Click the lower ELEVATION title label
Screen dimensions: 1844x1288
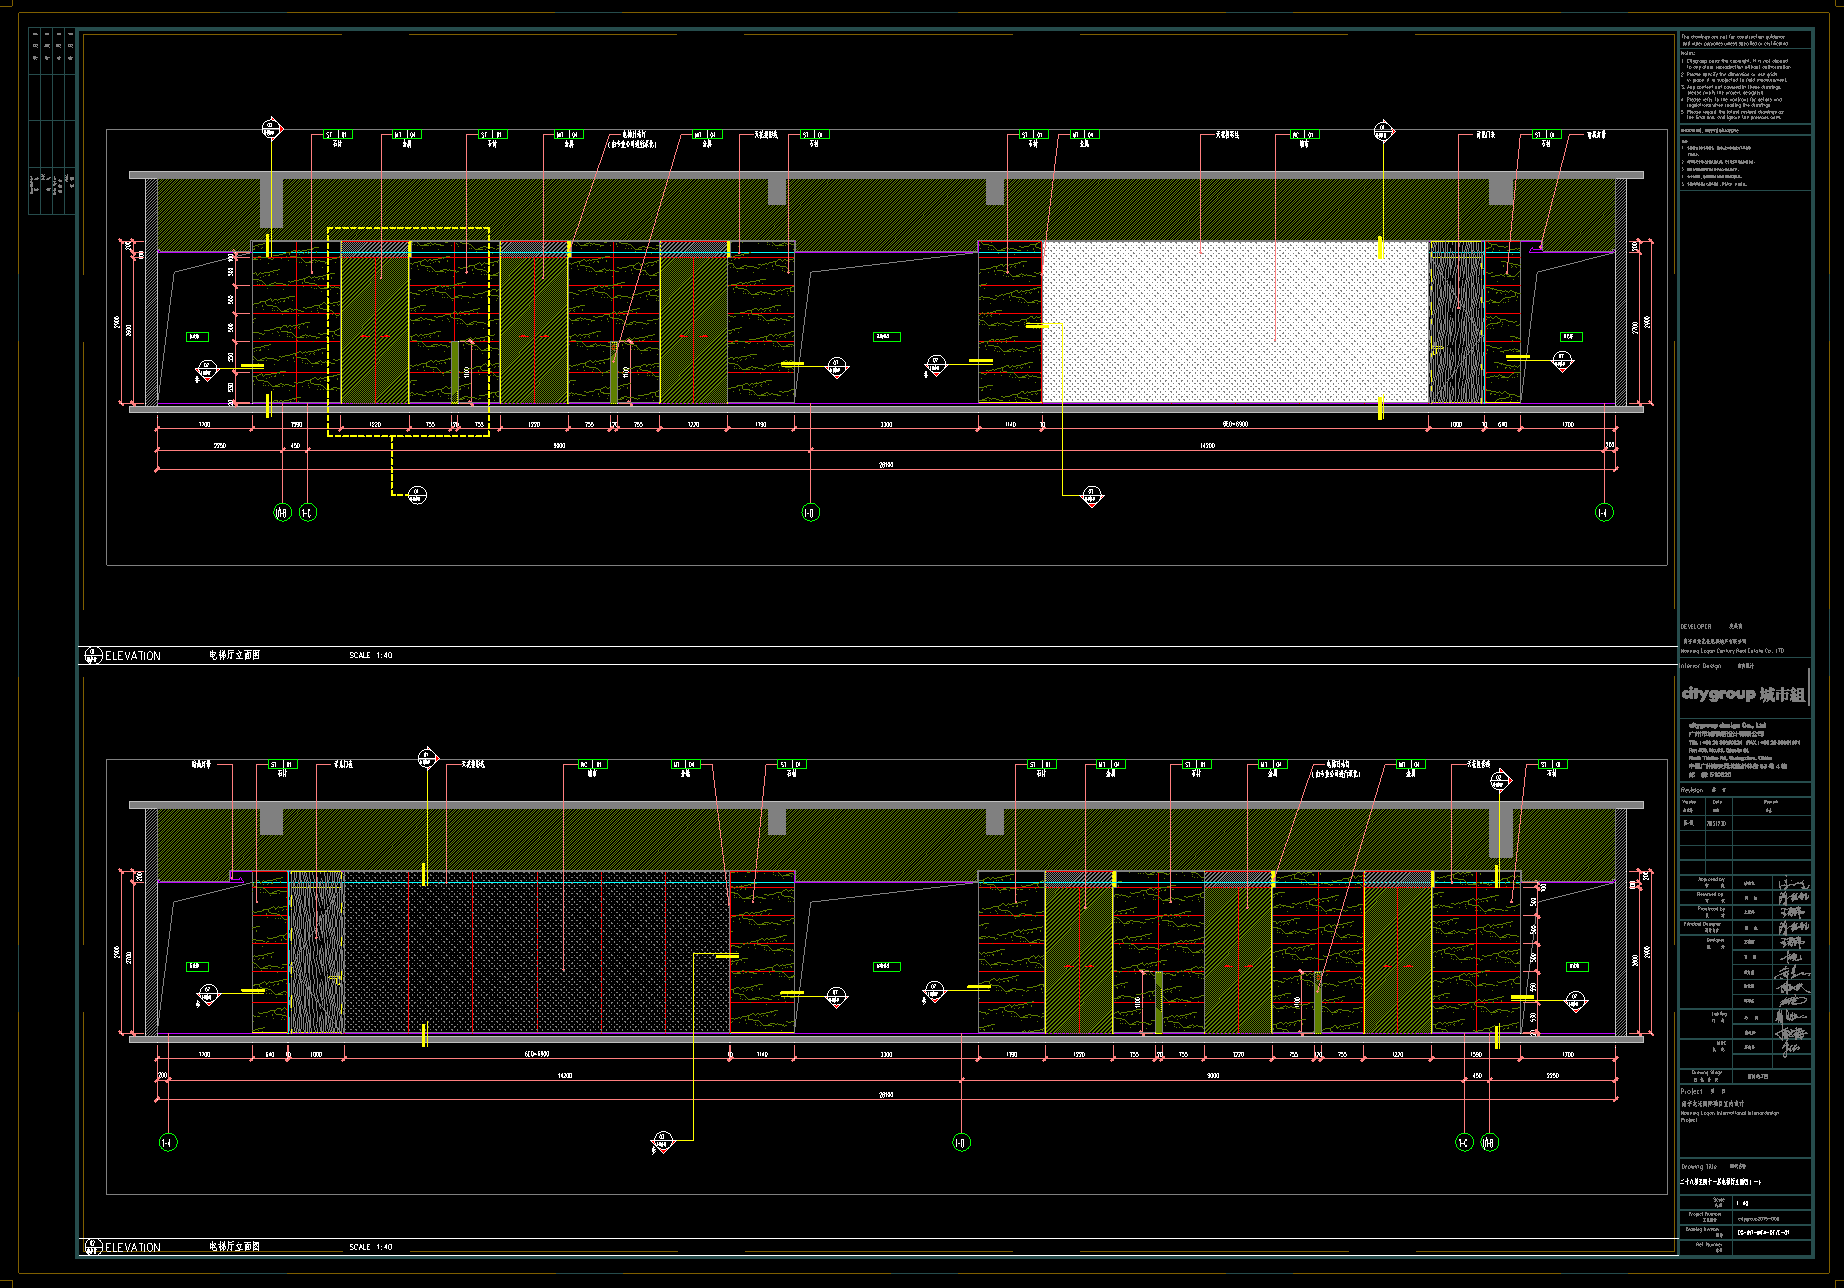pyautogui.click(x=132, y=1247)
